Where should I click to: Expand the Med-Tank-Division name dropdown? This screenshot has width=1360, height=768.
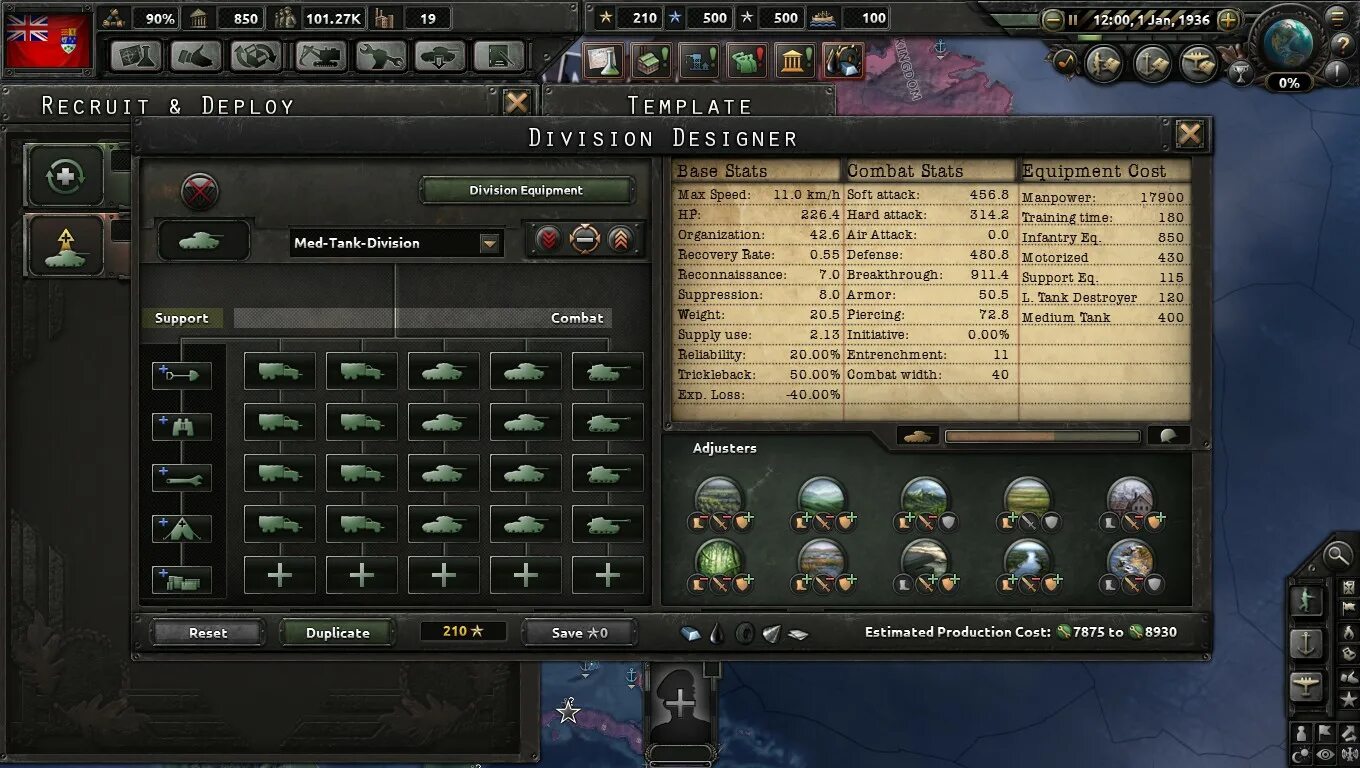tap(489, 243)
